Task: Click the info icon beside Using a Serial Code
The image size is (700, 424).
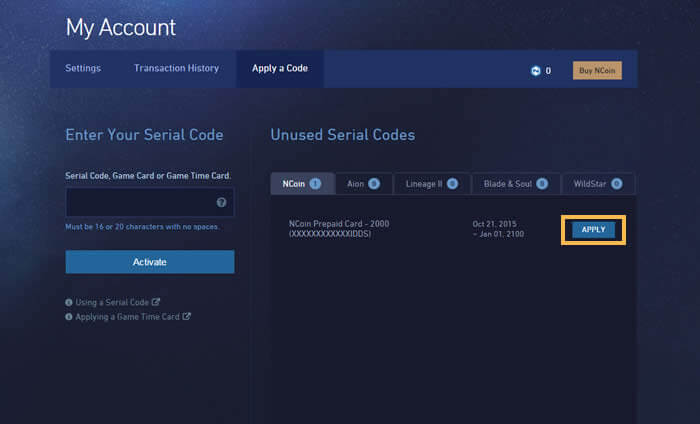Action: (x=69, y=302)
